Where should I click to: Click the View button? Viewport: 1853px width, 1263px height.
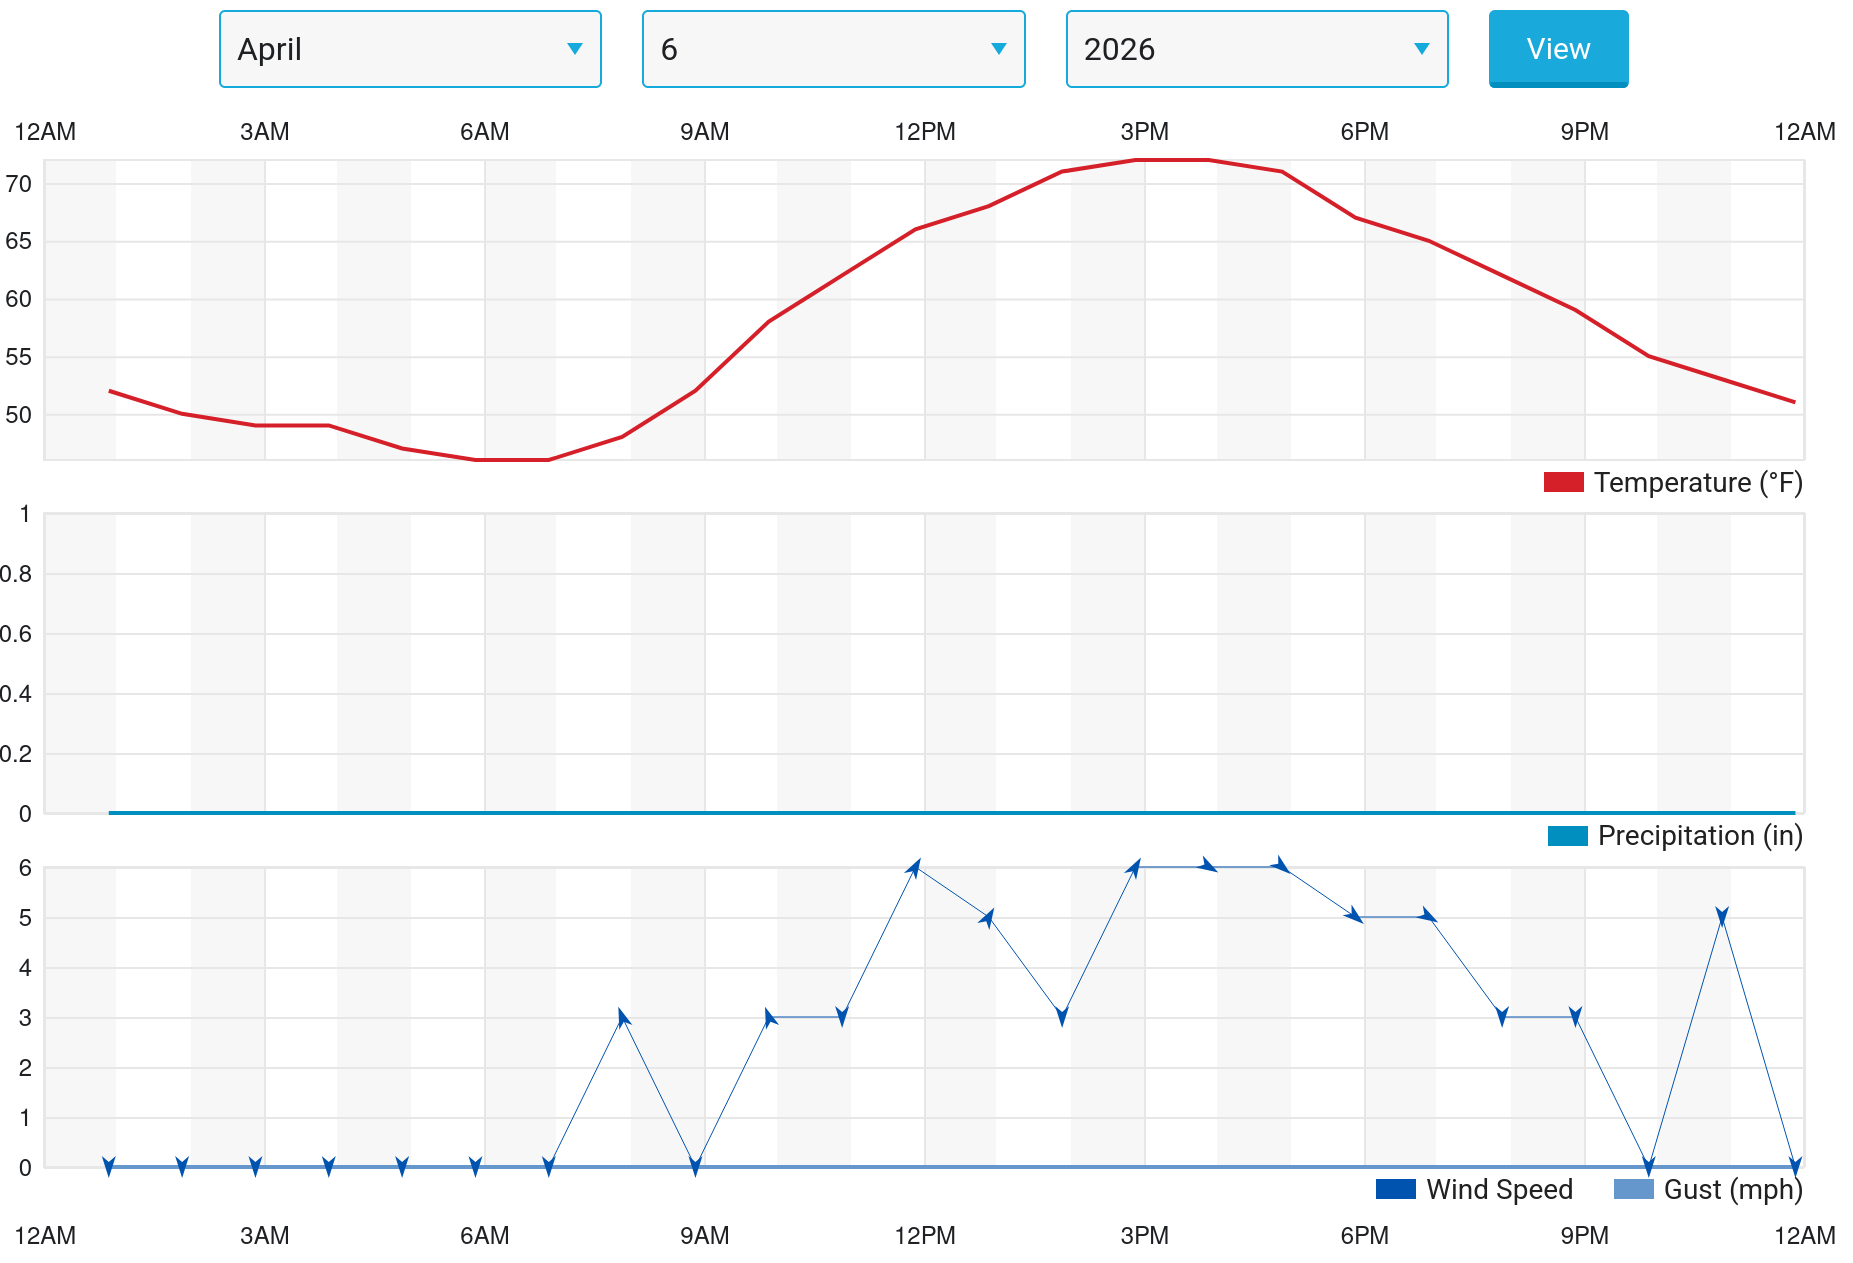pyautogui.click(x=1558, y=49)
